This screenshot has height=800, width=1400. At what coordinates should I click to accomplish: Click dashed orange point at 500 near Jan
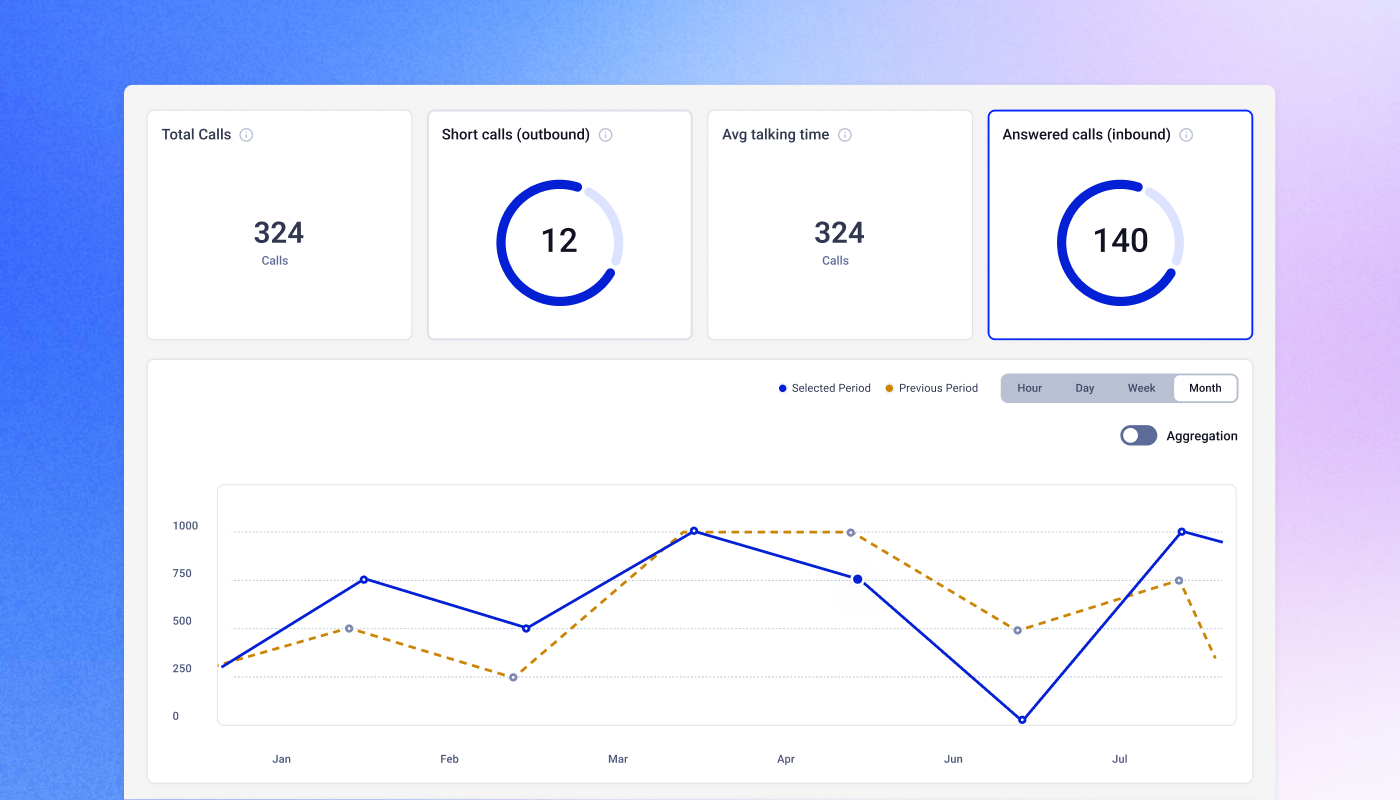pos(349,629)
